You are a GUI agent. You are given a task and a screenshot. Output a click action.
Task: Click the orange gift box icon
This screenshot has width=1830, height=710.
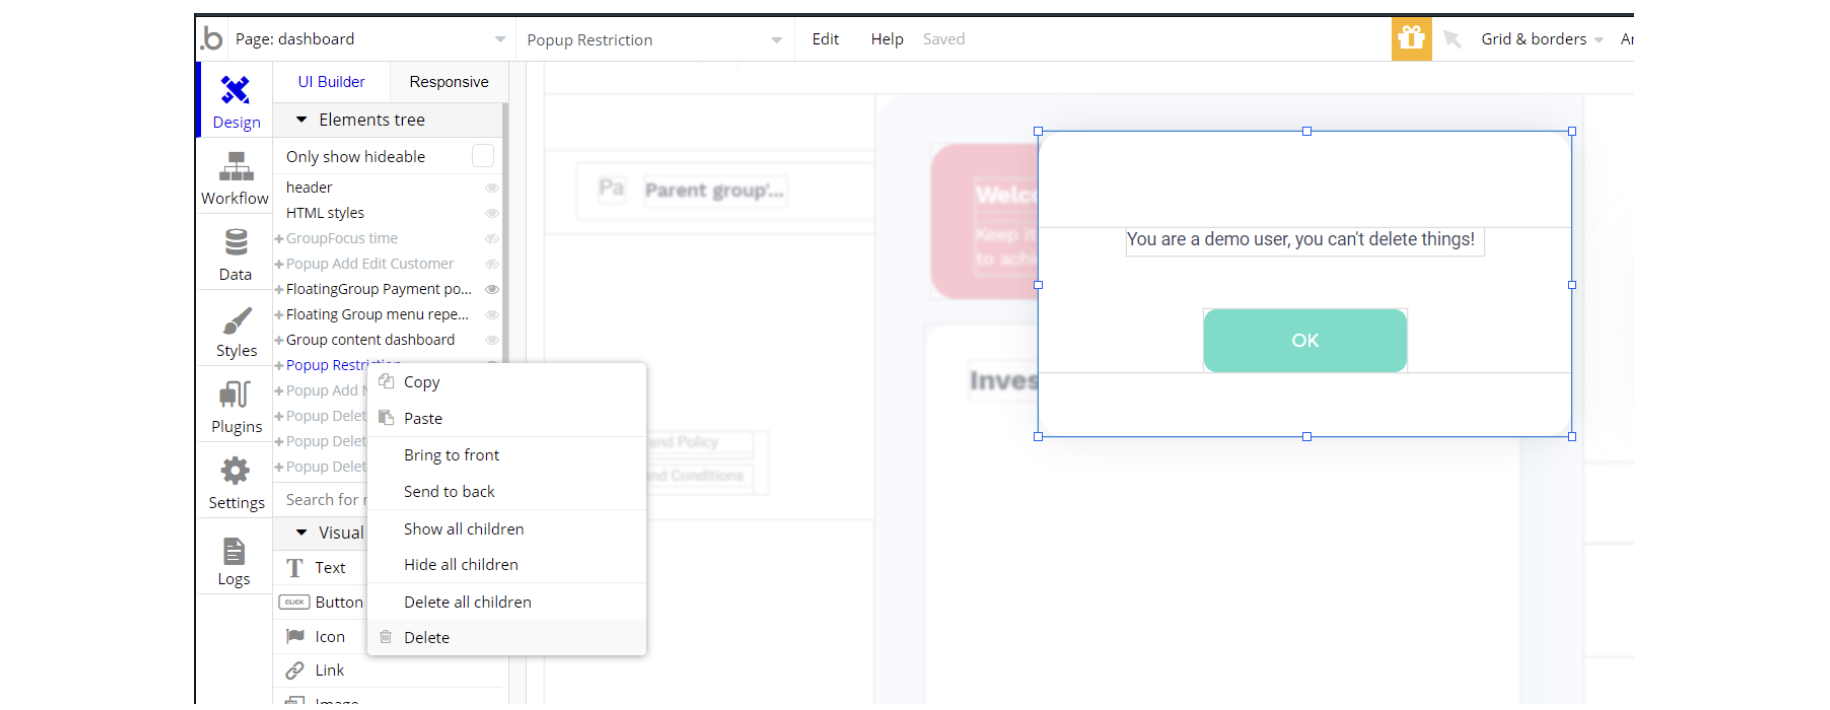(1411, 39)
